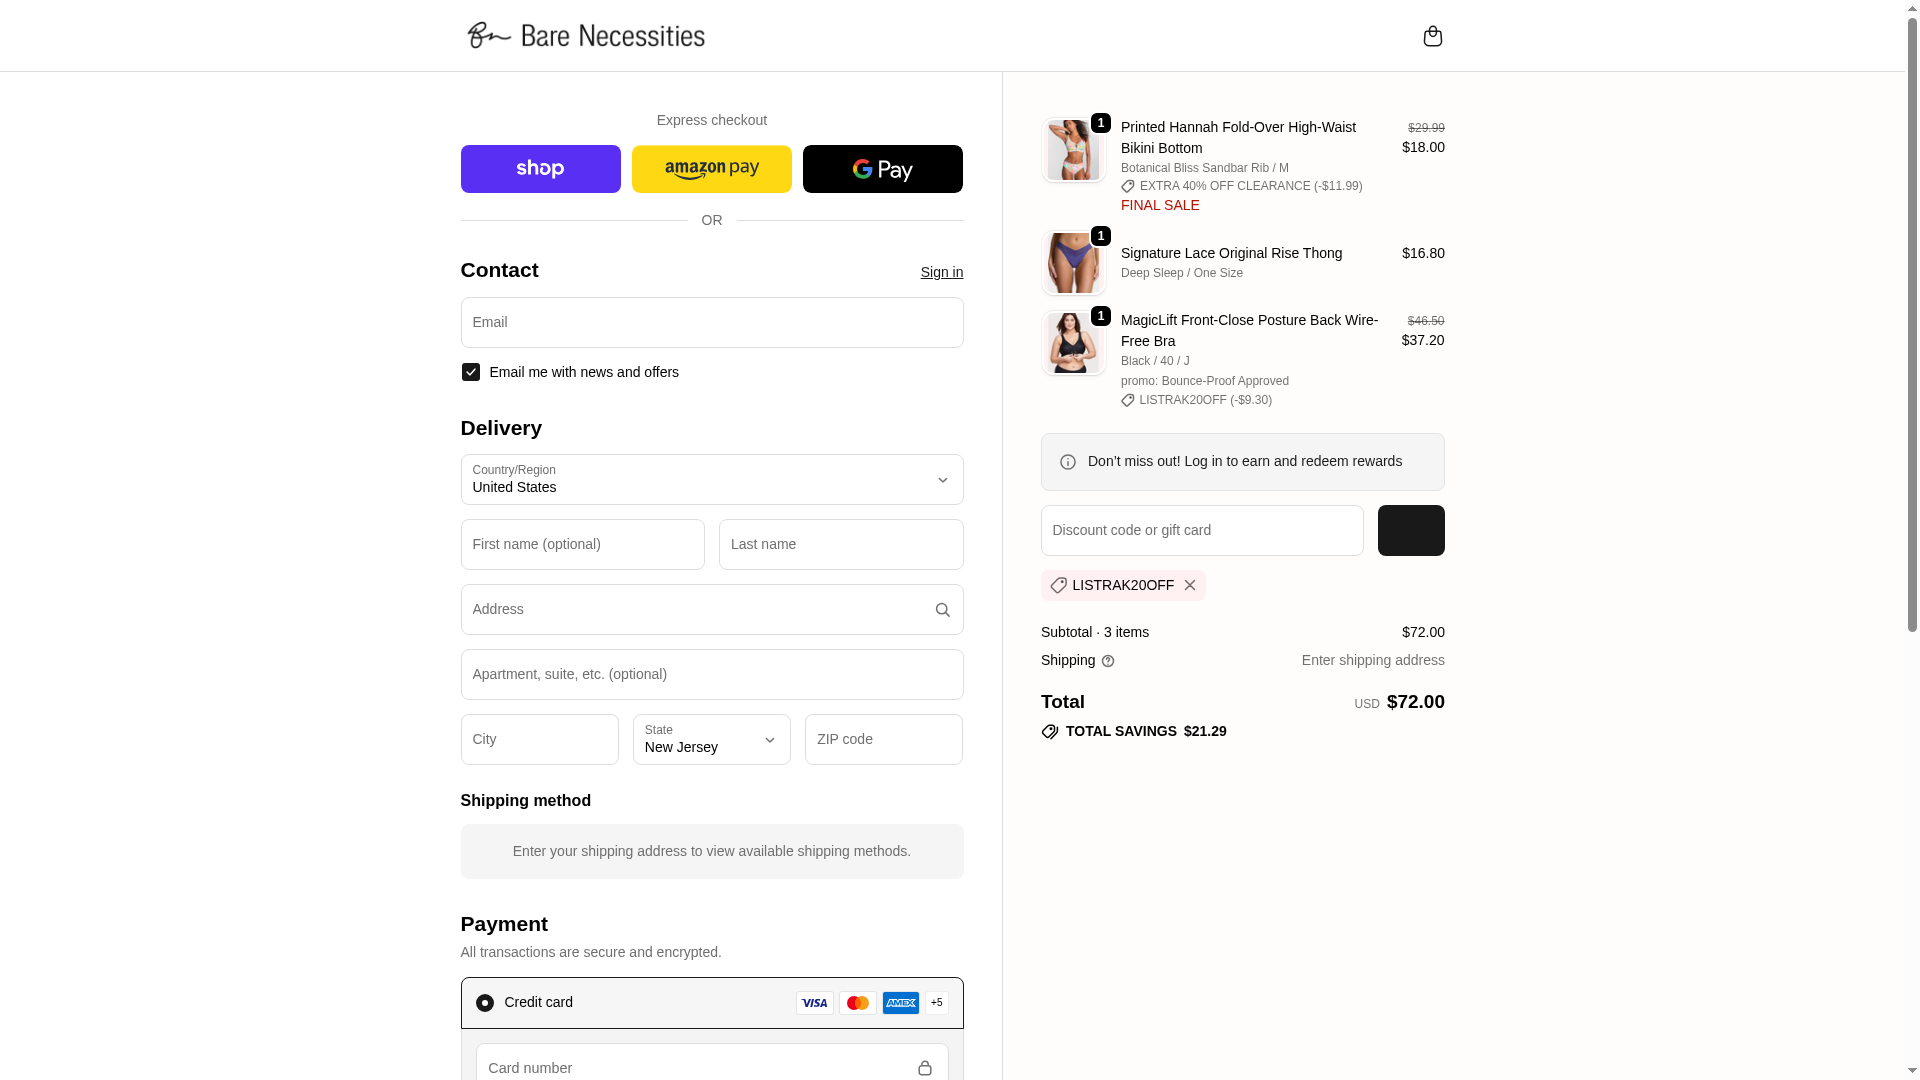Click the Bare Necessities logo

(586, 36)
